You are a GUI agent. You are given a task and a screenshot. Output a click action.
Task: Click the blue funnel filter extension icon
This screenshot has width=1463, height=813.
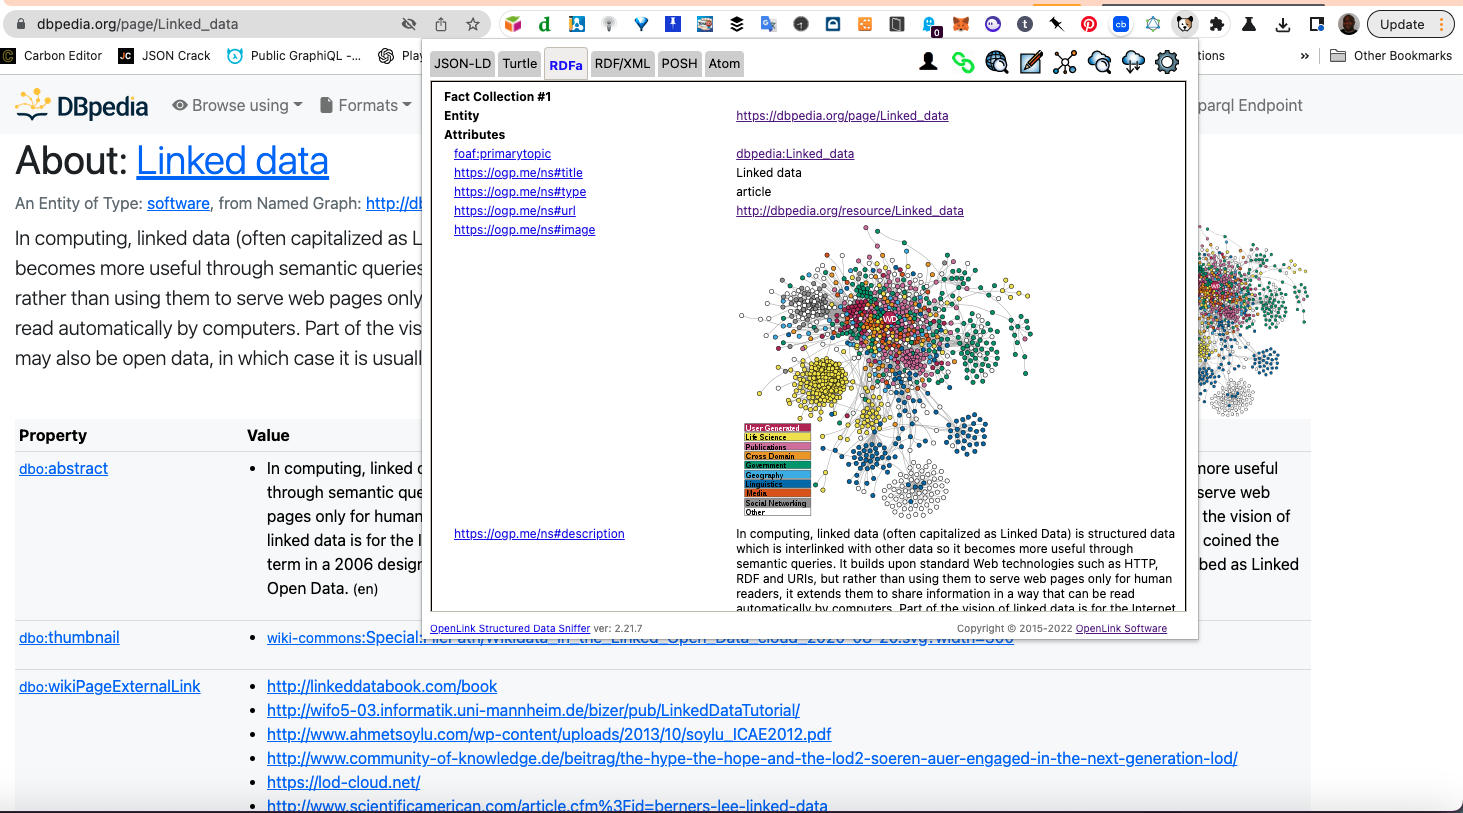tap(641, 24)
